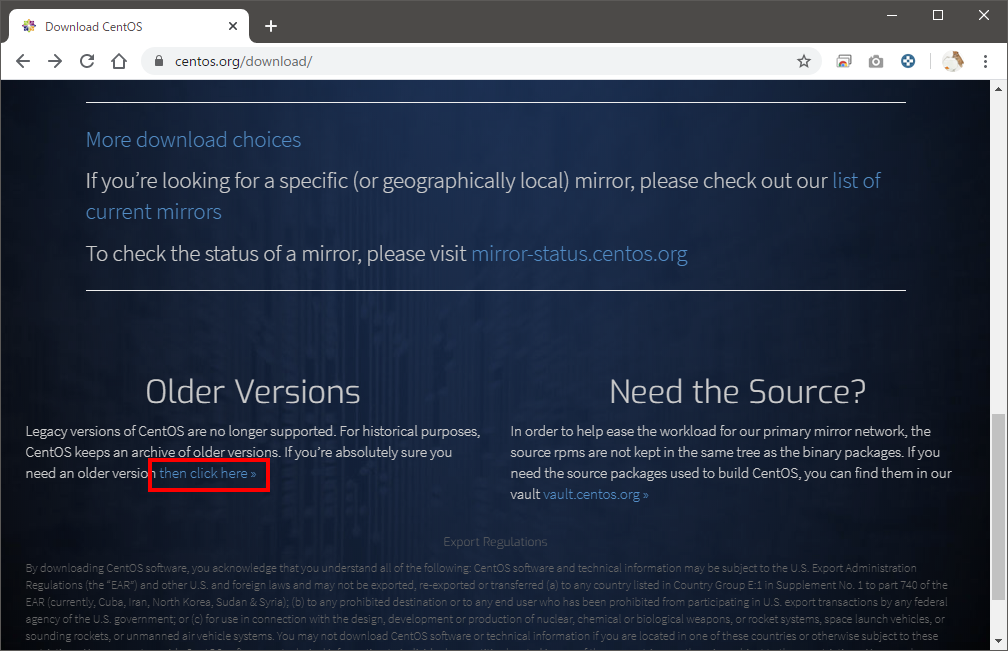Viewport: 1008px width, 651px height.
Task: Click the 'Need the Source?' heading
Action: pos(737,391)
